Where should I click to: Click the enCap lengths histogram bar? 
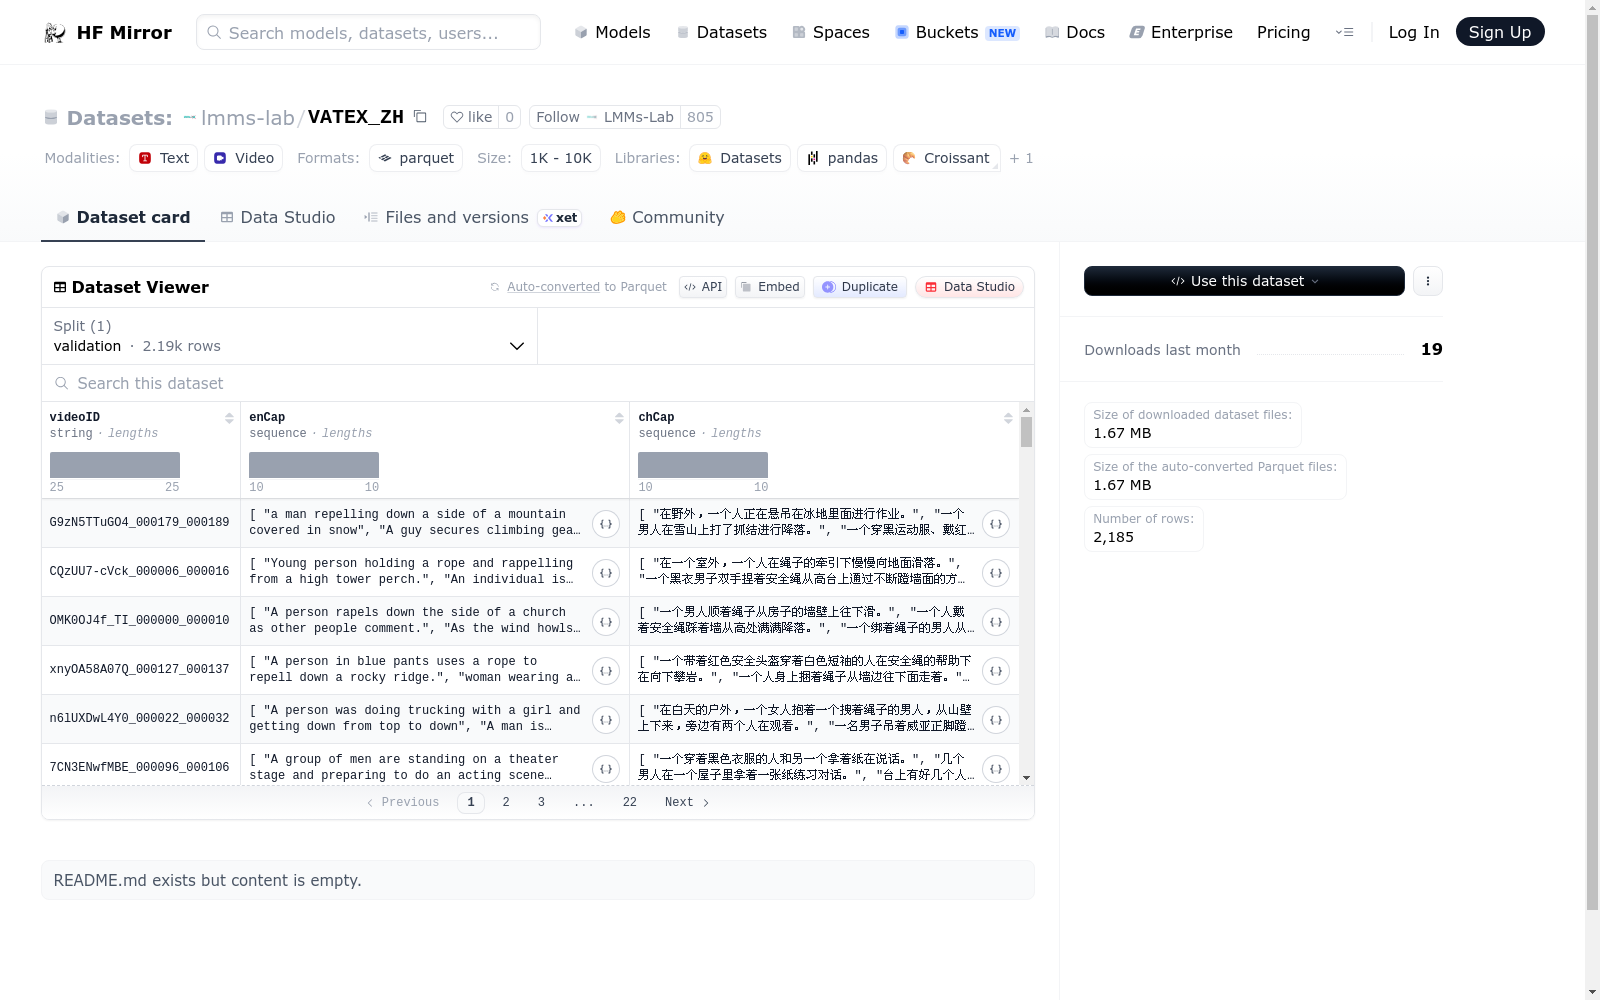[314, 465]
